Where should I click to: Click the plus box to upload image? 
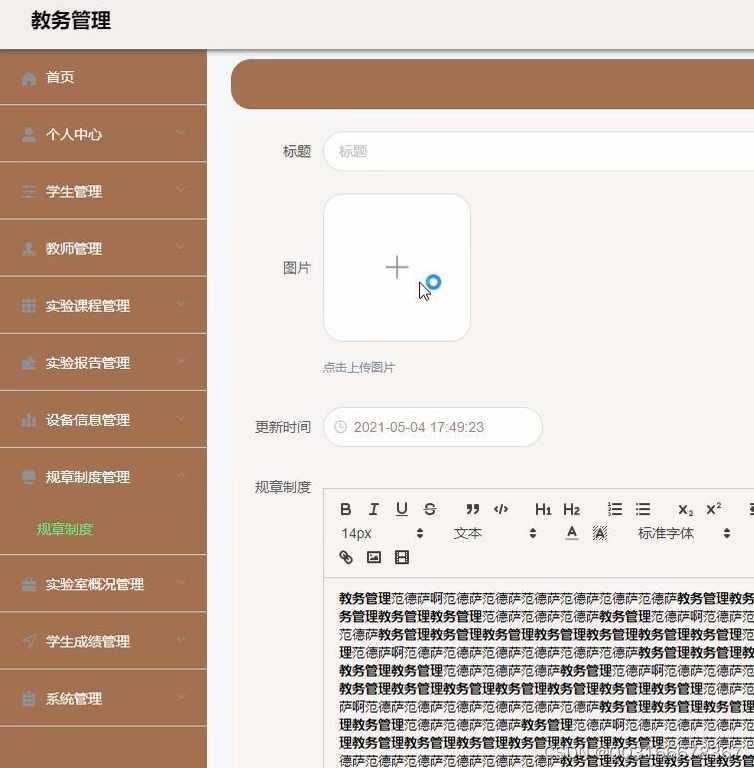(x=397, y=267)
